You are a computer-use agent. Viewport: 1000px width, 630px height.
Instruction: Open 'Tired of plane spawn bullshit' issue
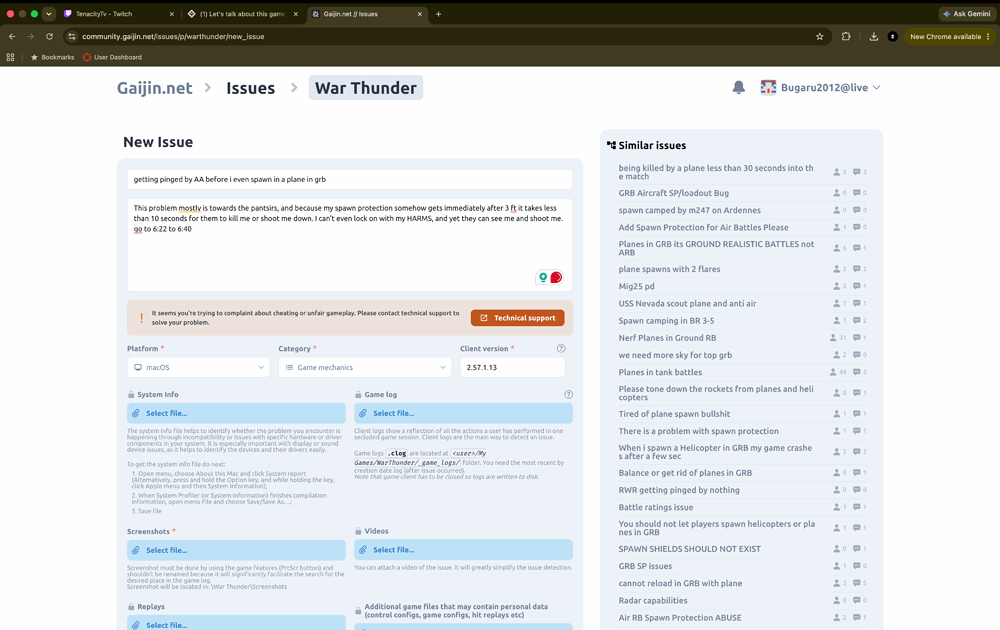coord(674,414)
